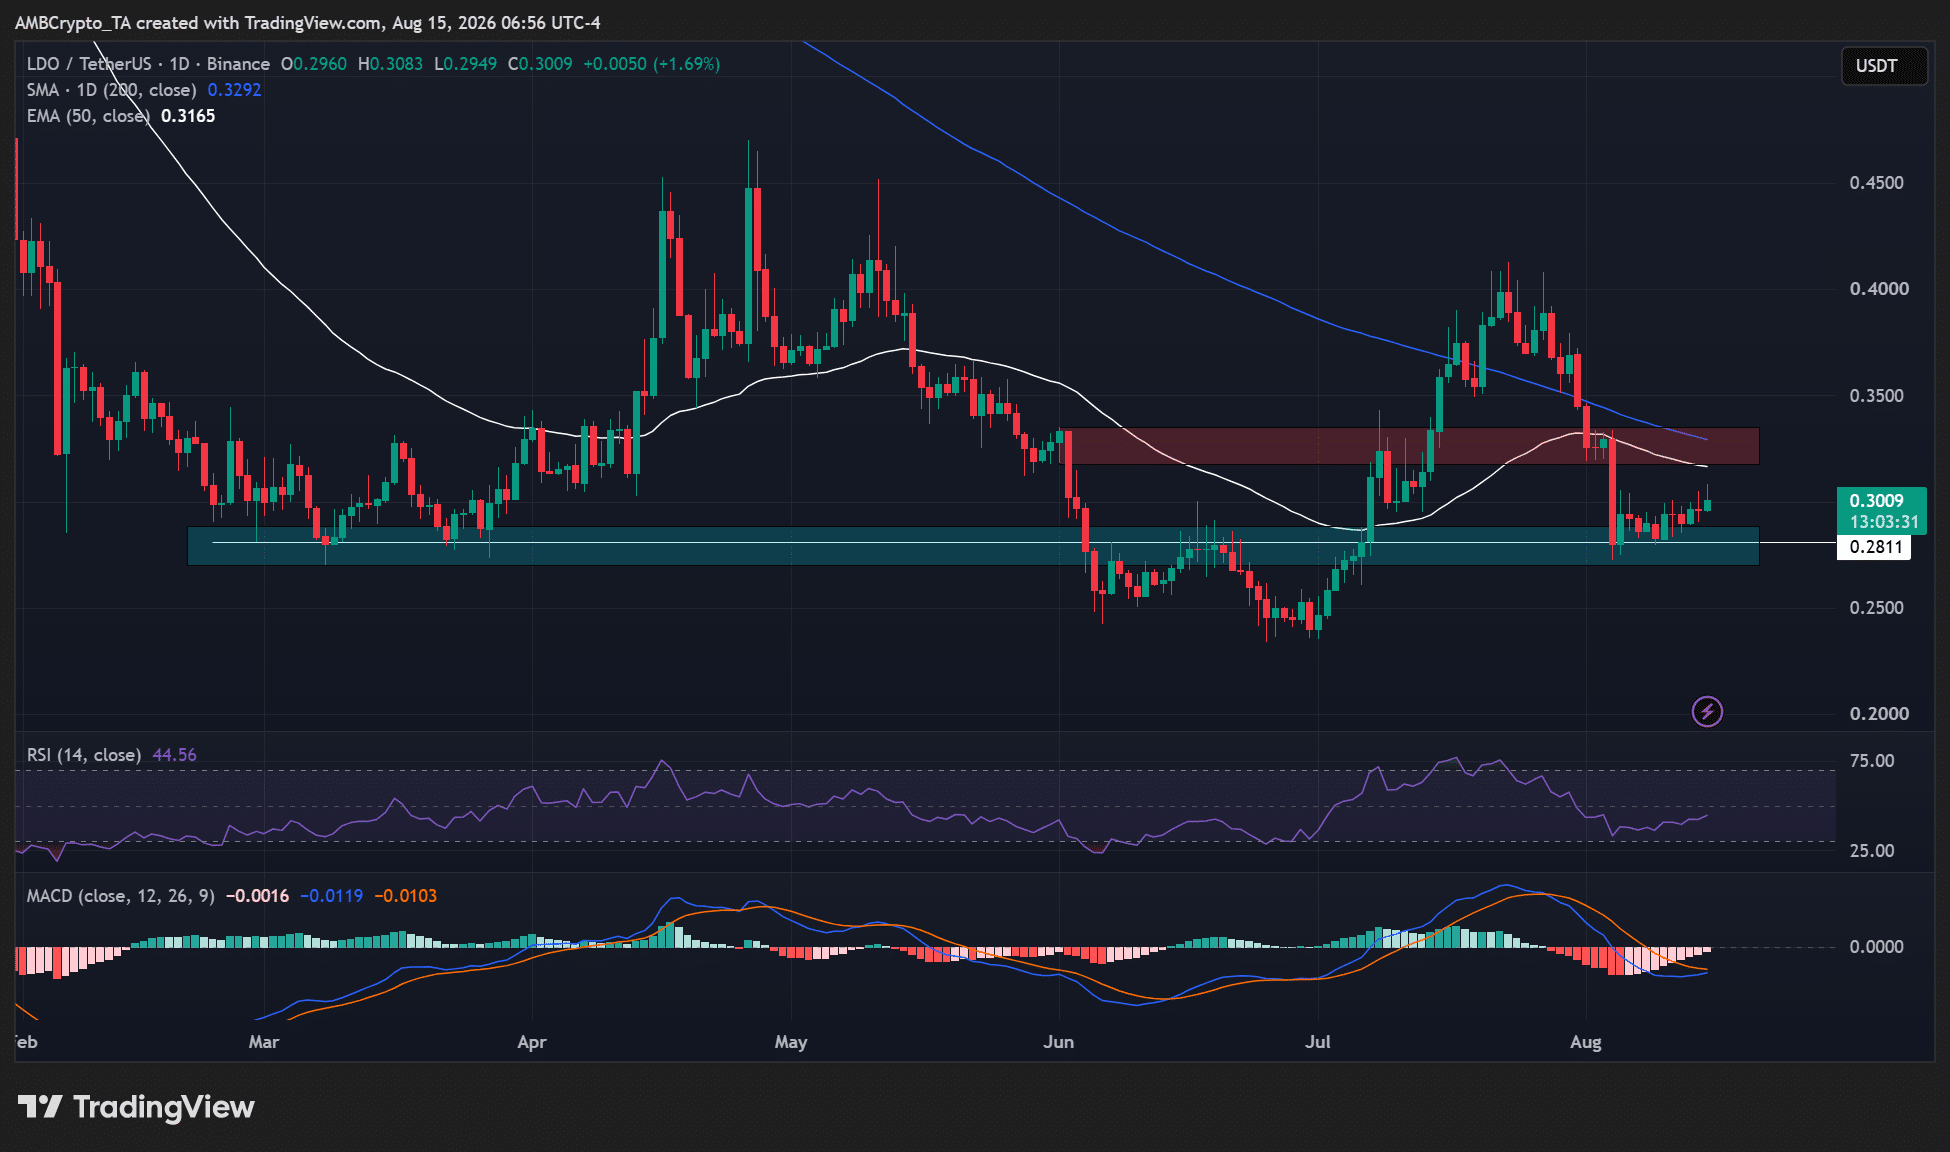Screen dimensions: 1950x1152
Task: Click the MACD line value −0.0119
Action: pyautogui.click(x=331, y=896)
